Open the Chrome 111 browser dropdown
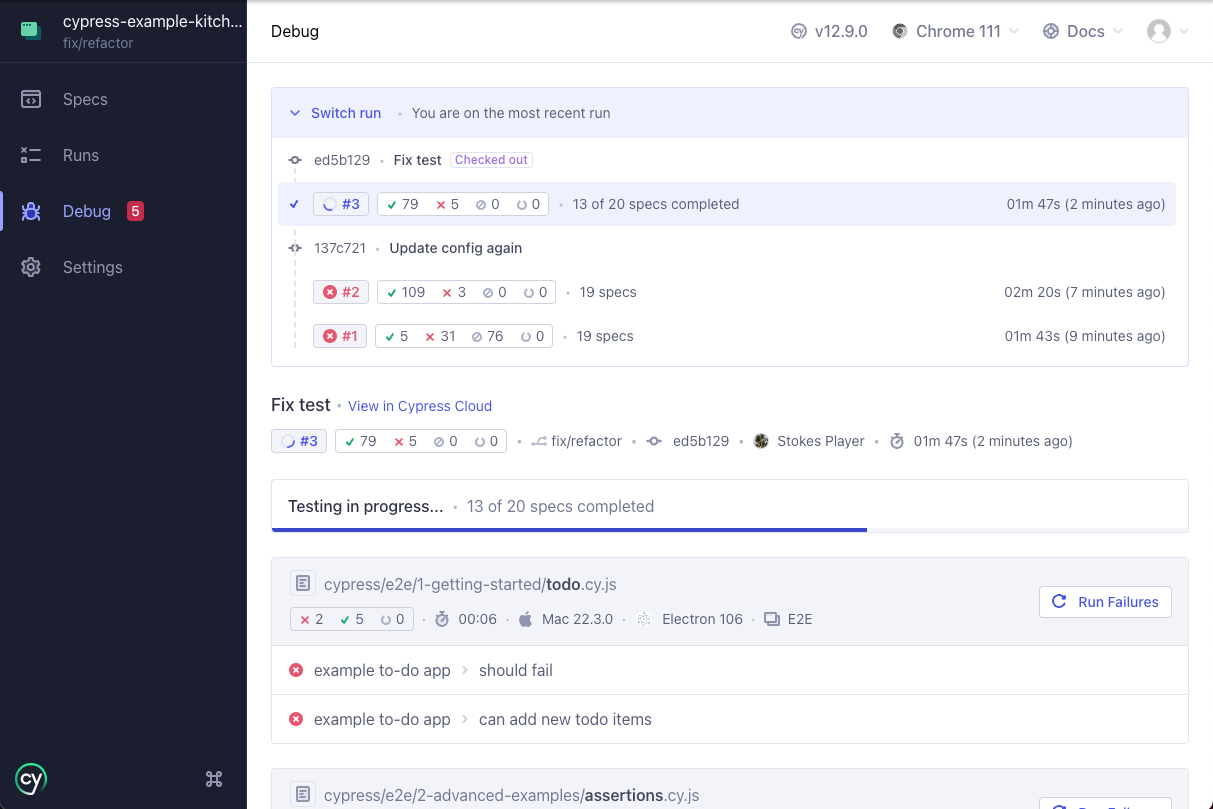The width and height of the screenshot is (1213, 809). (x=955, y=31)
